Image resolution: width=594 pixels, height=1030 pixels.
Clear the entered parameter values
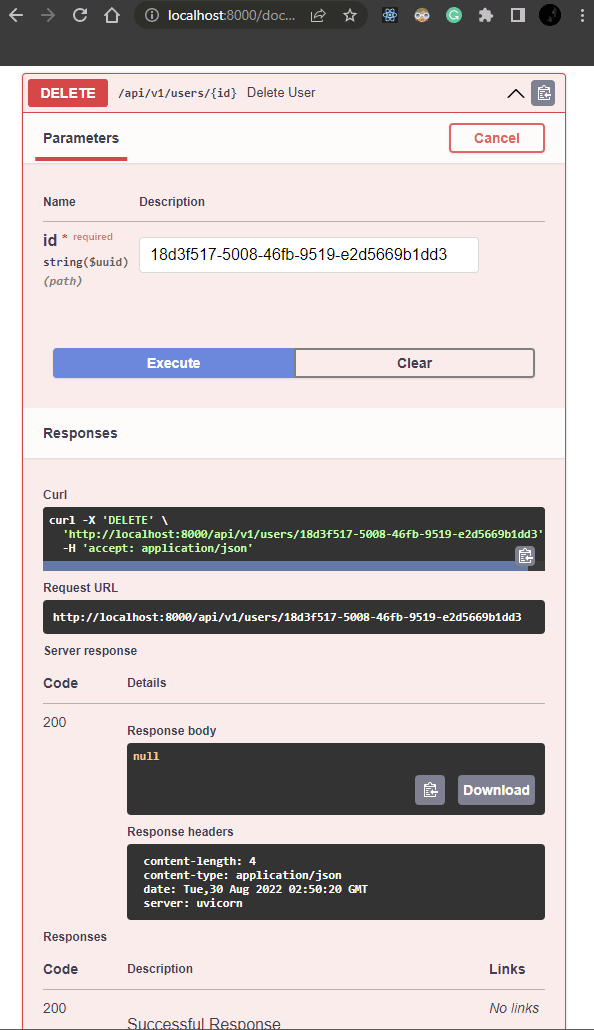(x=414, y=362)
